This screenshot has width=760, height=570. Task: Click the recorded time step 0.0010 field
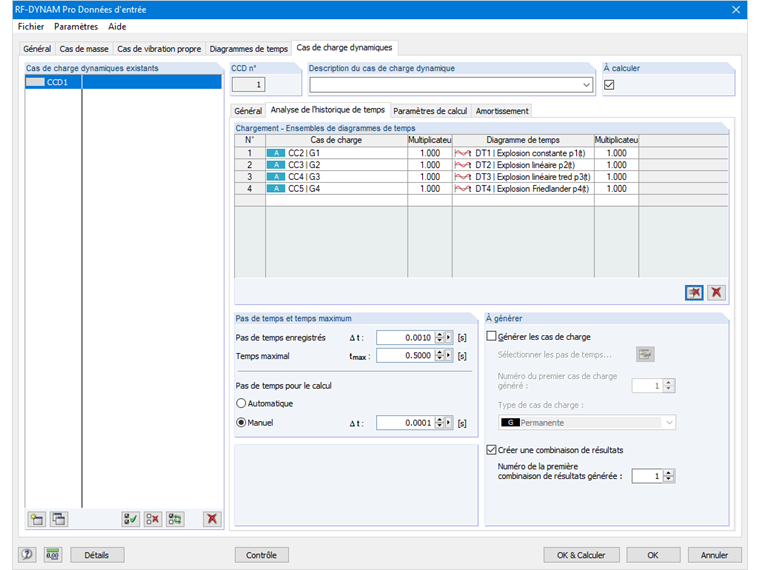[405, 337]
